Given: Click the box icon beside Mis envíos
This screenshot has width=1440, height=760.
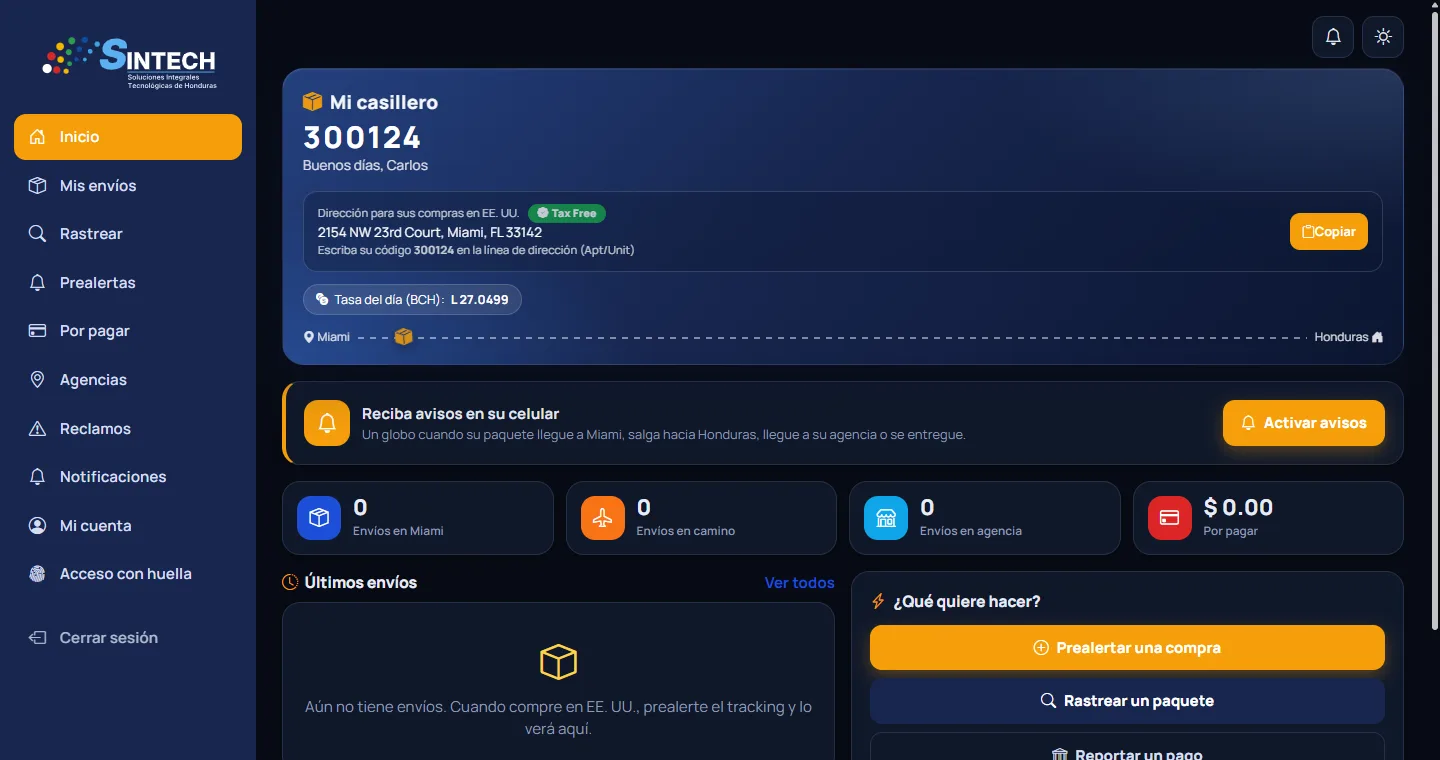Looking at the screenshot, I should pyautogui.click(x=37, y=186).
